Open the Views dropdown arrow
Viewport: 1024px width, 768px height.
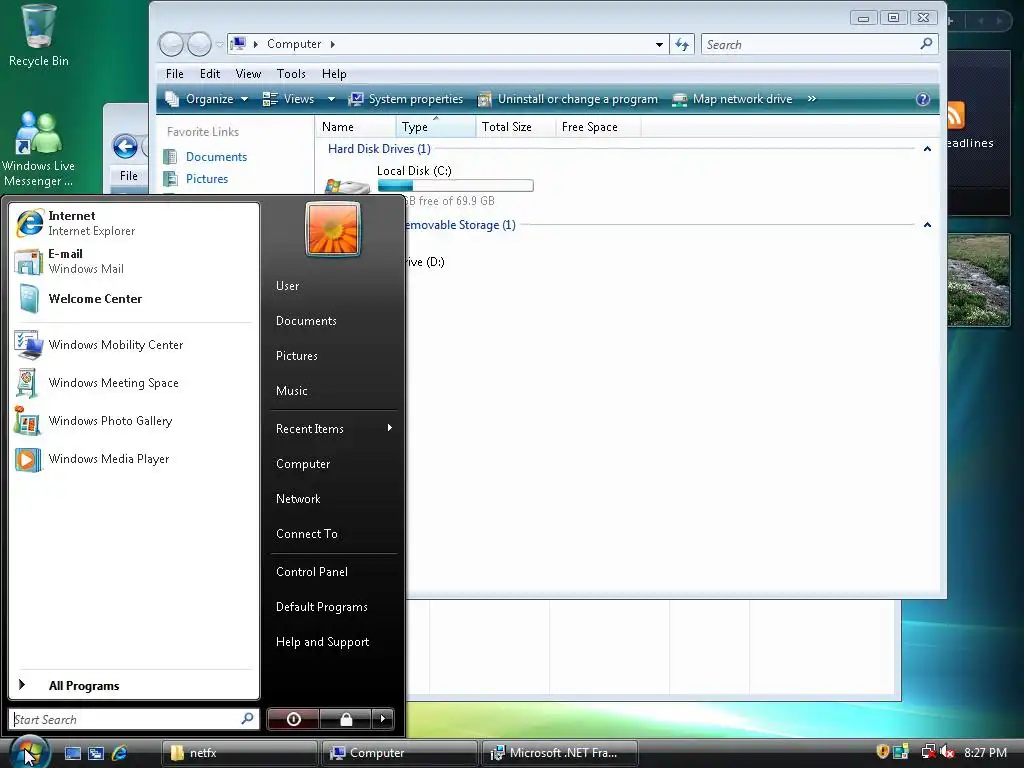331,99
